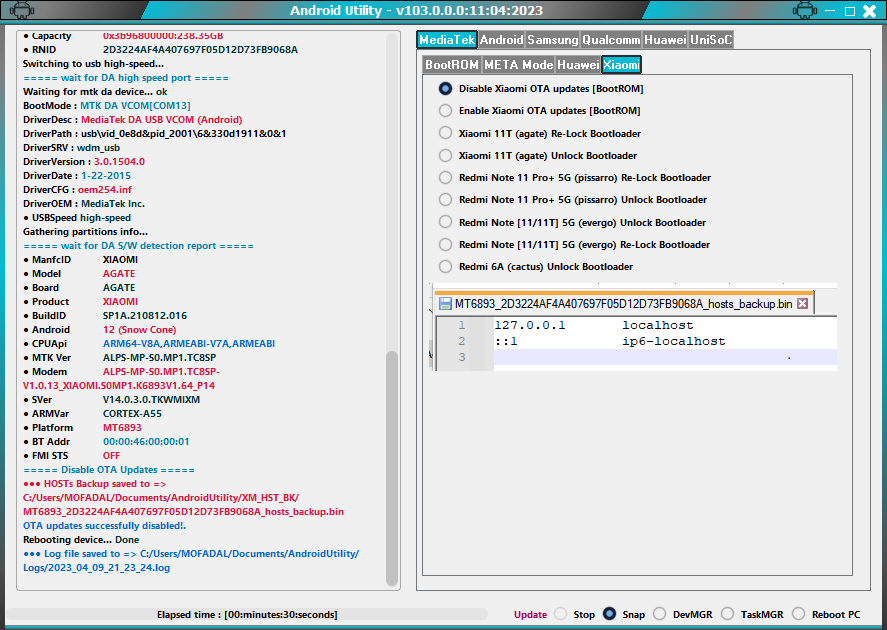Click the Android robot logo left of the title

[x=22, y=10]
